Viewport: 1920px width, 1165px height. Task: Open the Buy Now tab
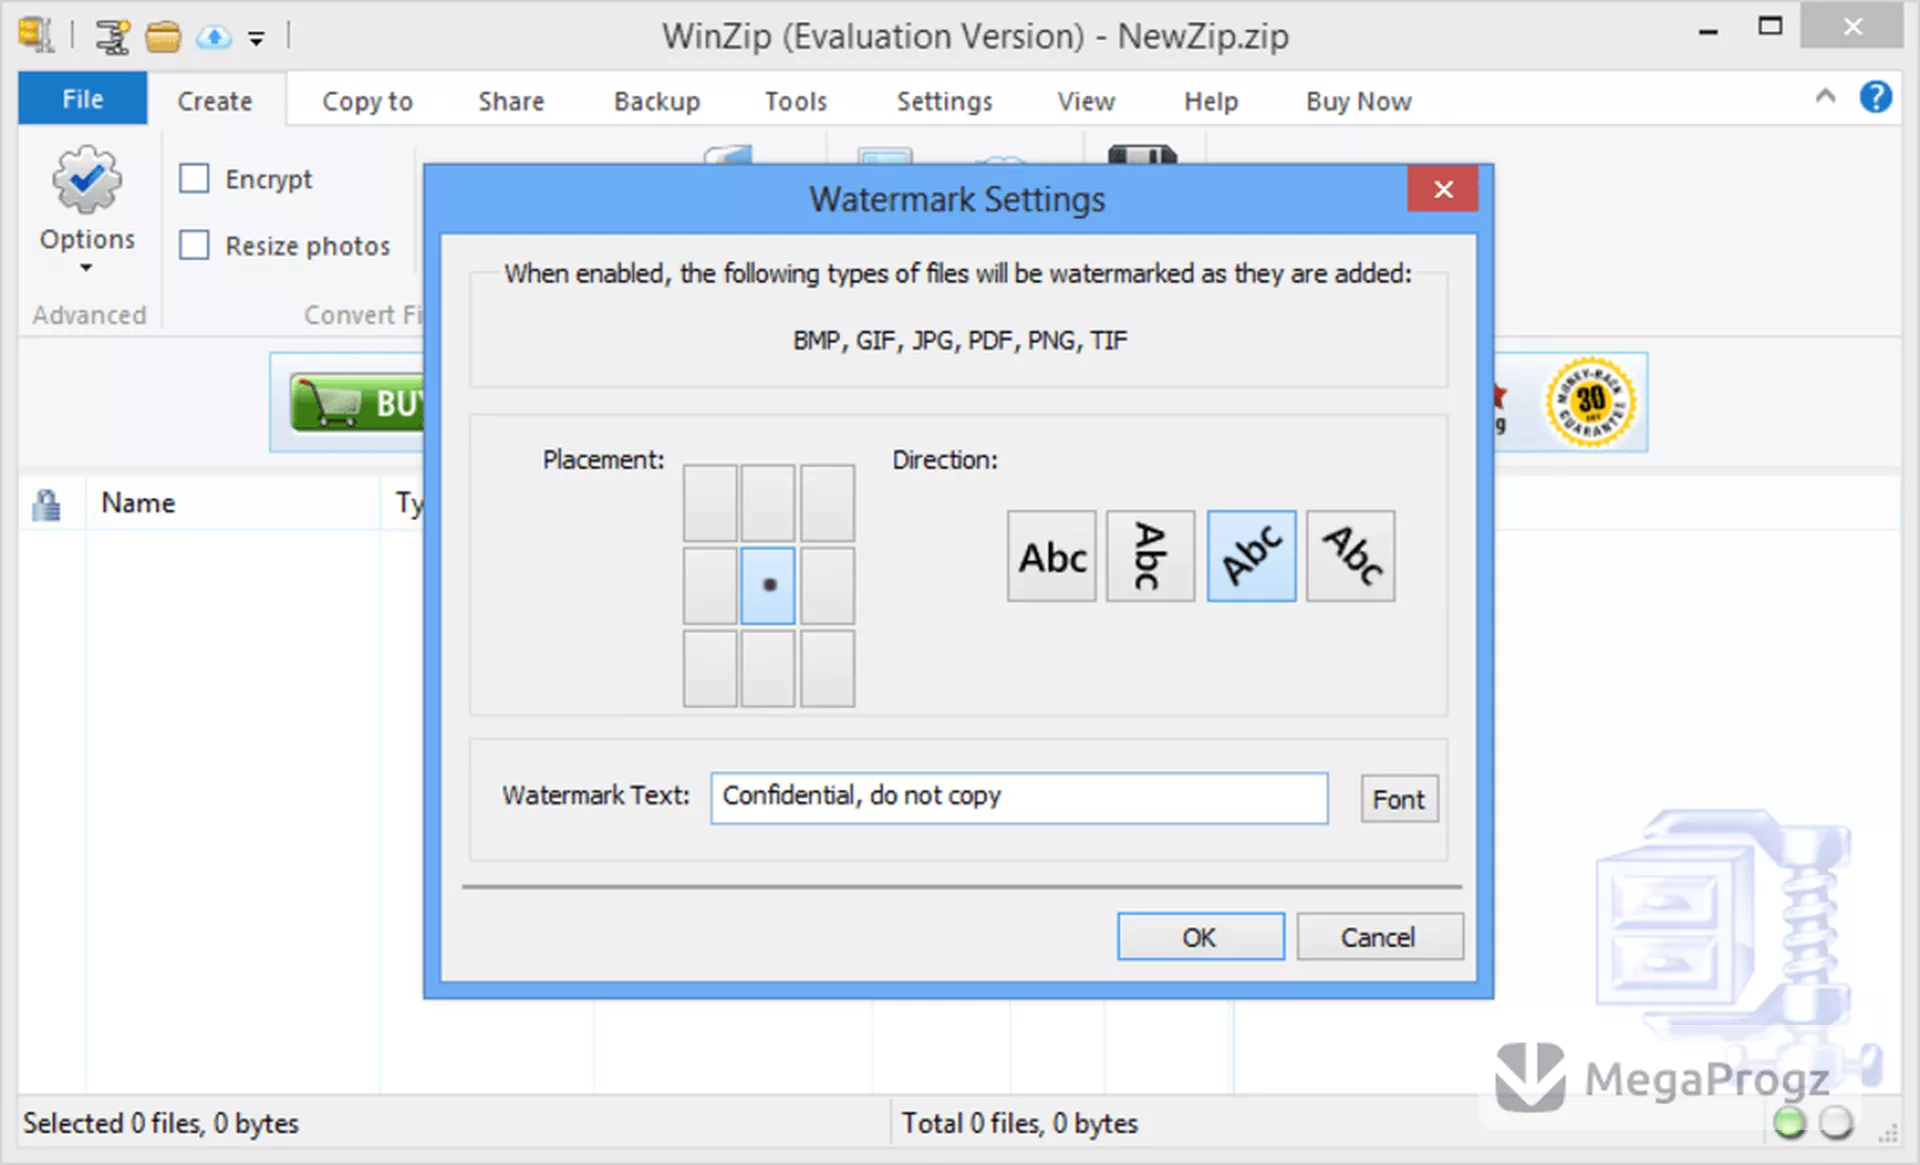tap(1358, 101)
